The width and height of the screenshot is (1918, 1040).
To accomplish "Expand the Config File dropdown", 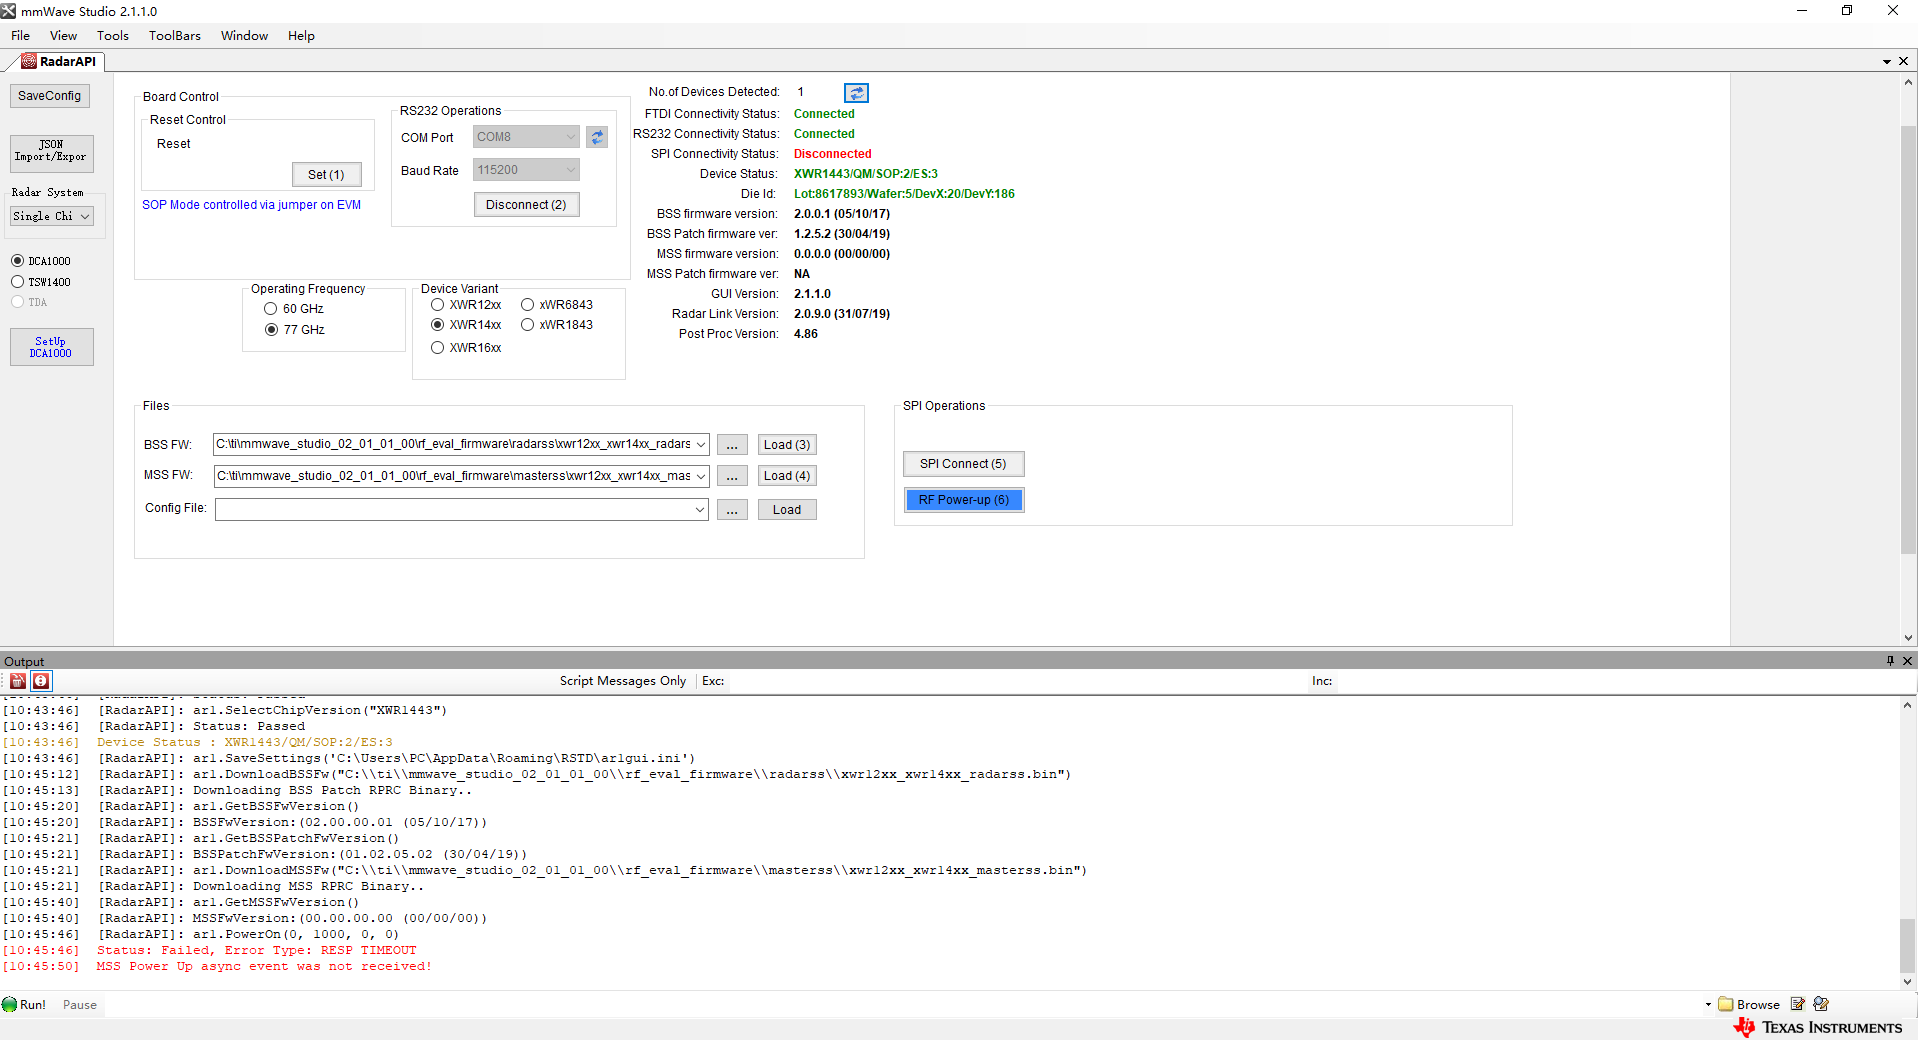I will tap(700, 510).
